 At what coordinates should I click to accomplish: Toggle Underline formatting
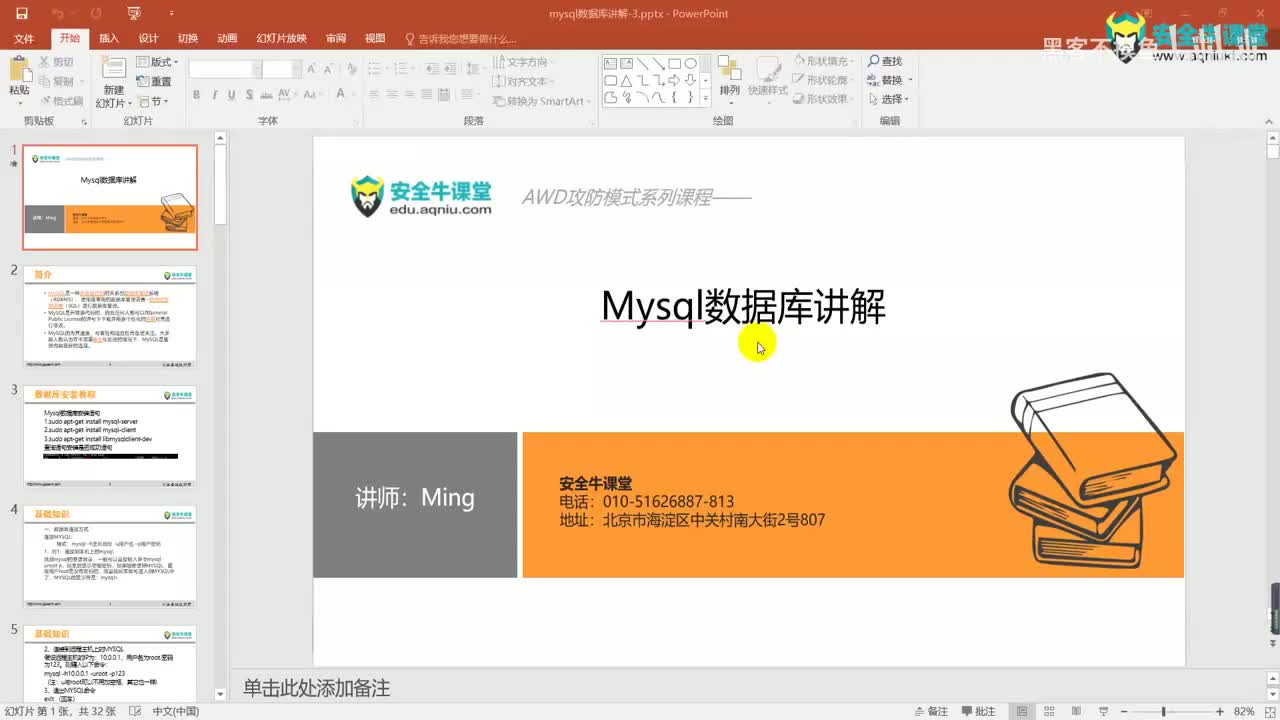[x=232, y=96]
